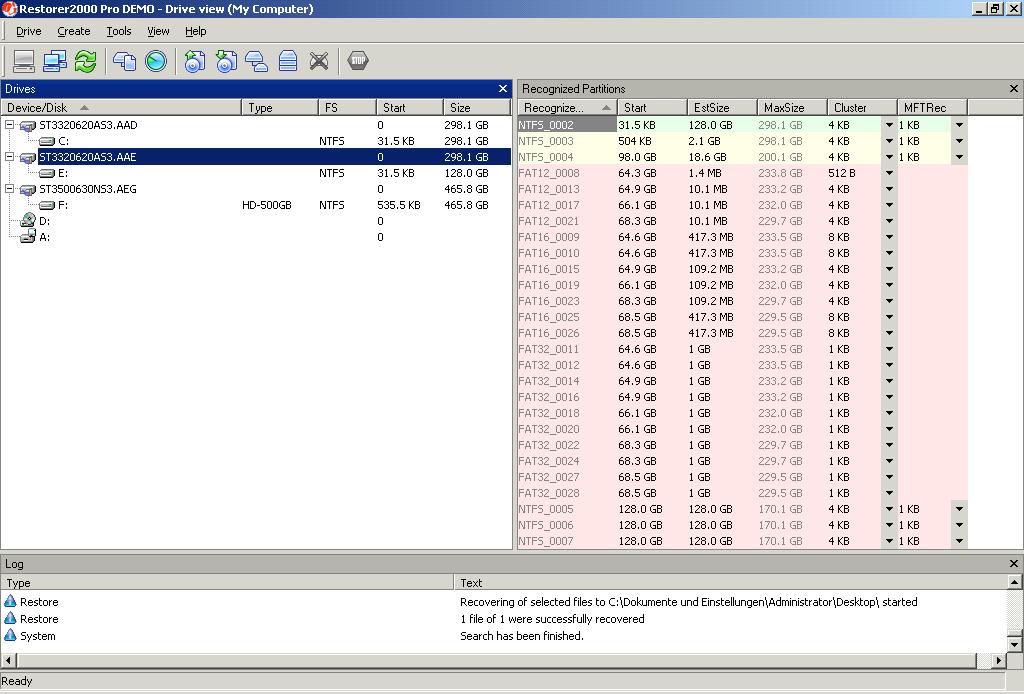Click the STOP toolbar icon
The image size is (1024, 694).
pos(358,61)
